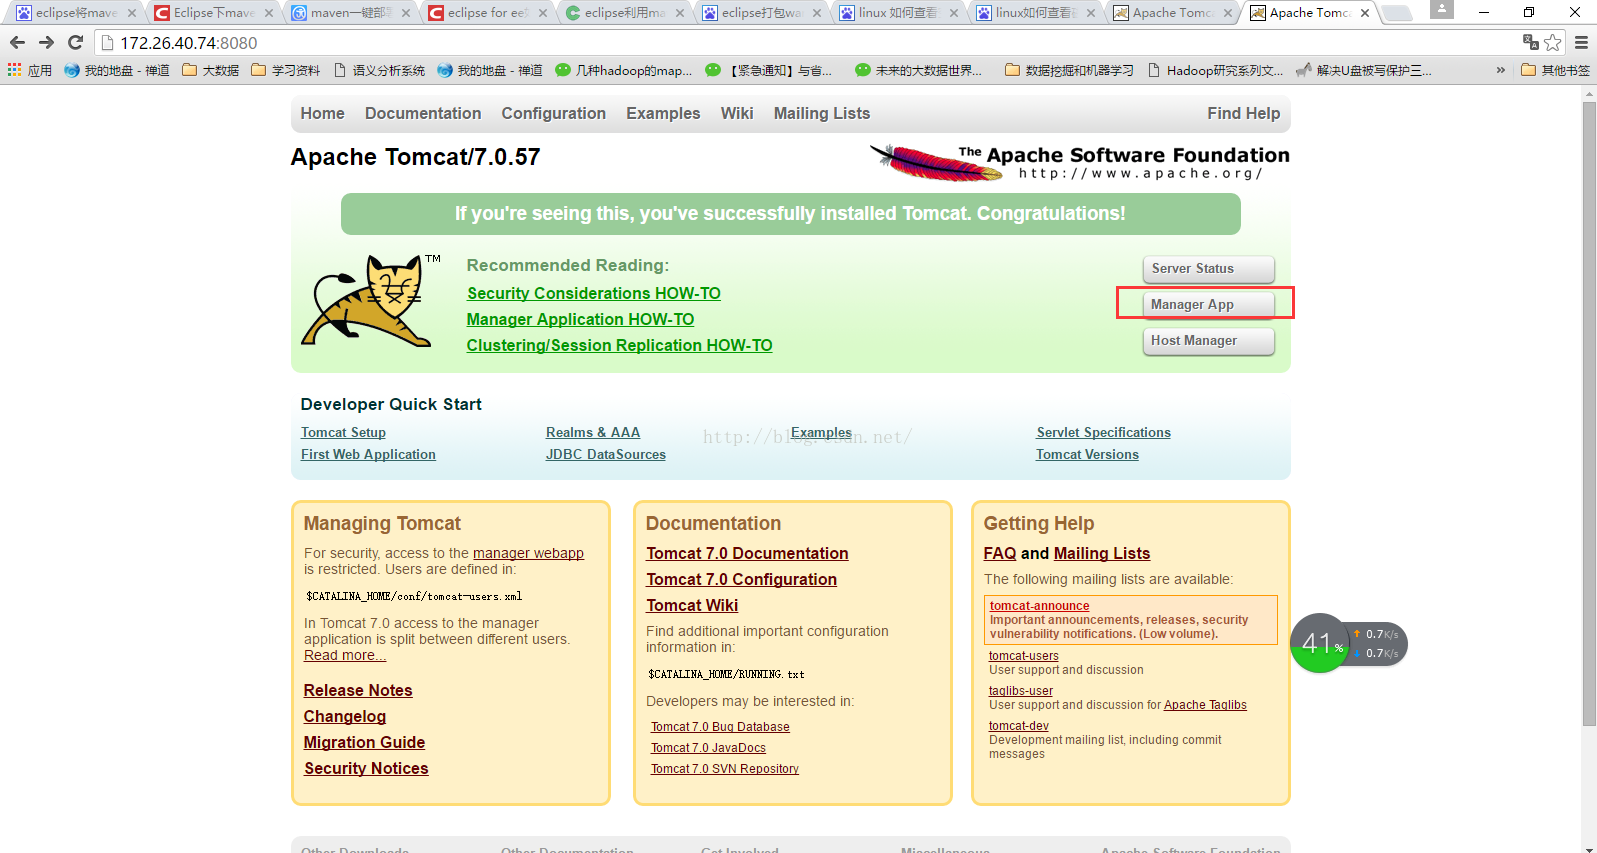Open the 学习资料 bookmark folder

point(286,70)
